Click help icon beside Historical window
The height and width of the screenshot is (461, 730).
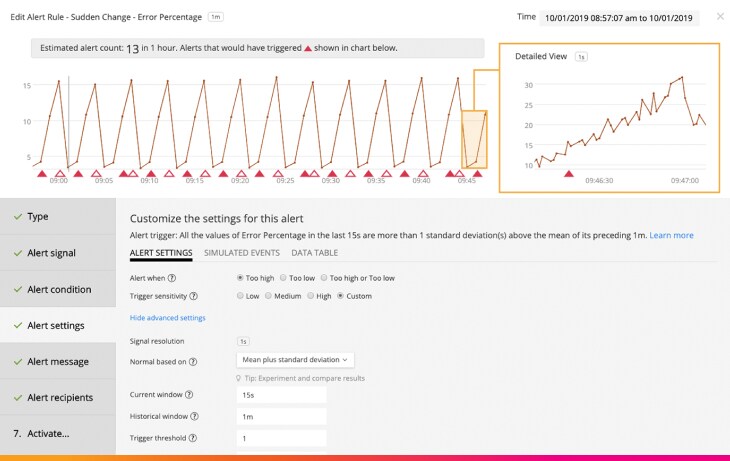(194, 416)
